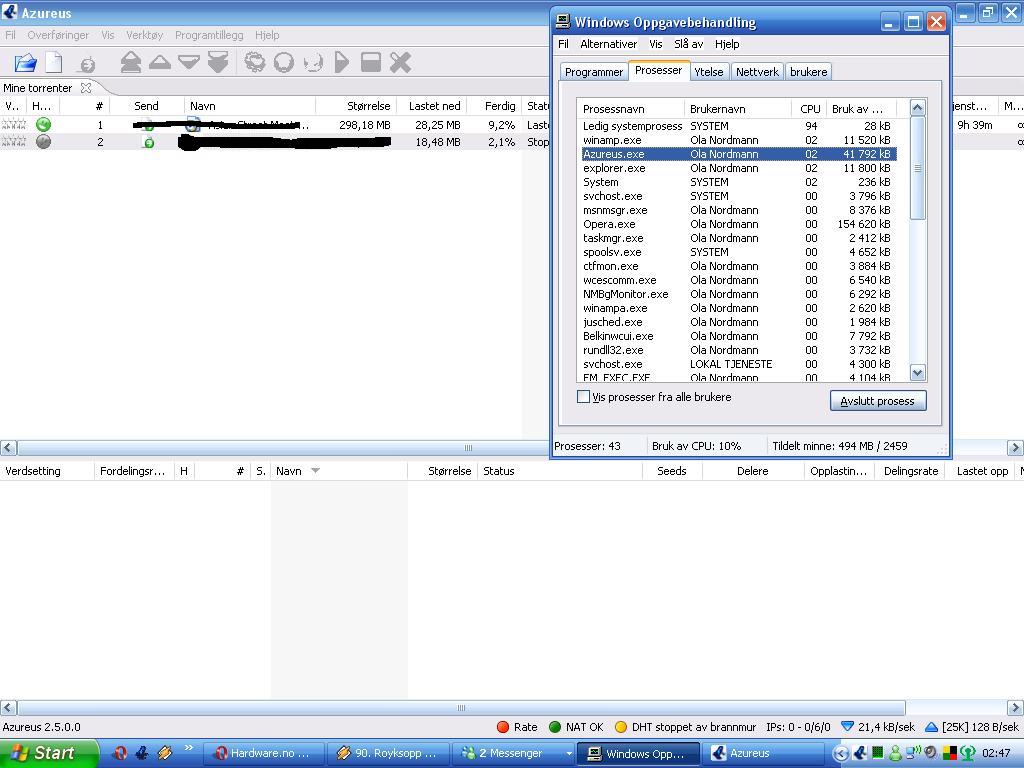Image resolution: width=1024 pixels, height=768 pixels.
Task: Click the Winamp quick launch icon
Action: pos(165,753)
